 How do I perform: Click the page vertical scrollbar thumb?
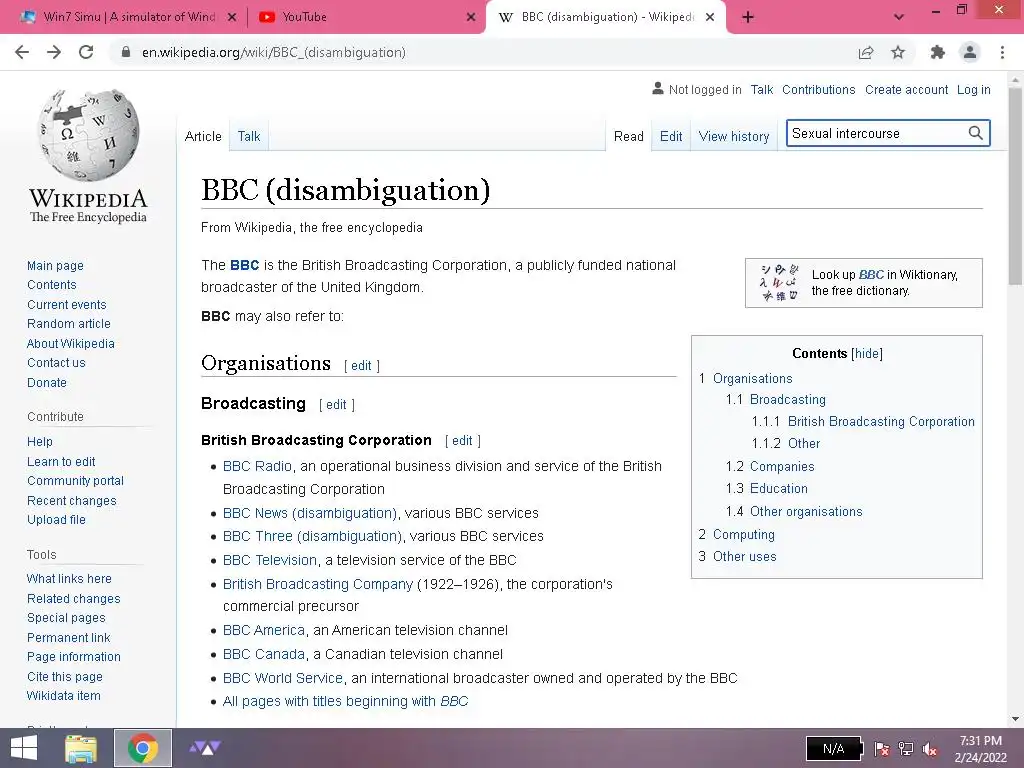click(x=1015, y=186)
